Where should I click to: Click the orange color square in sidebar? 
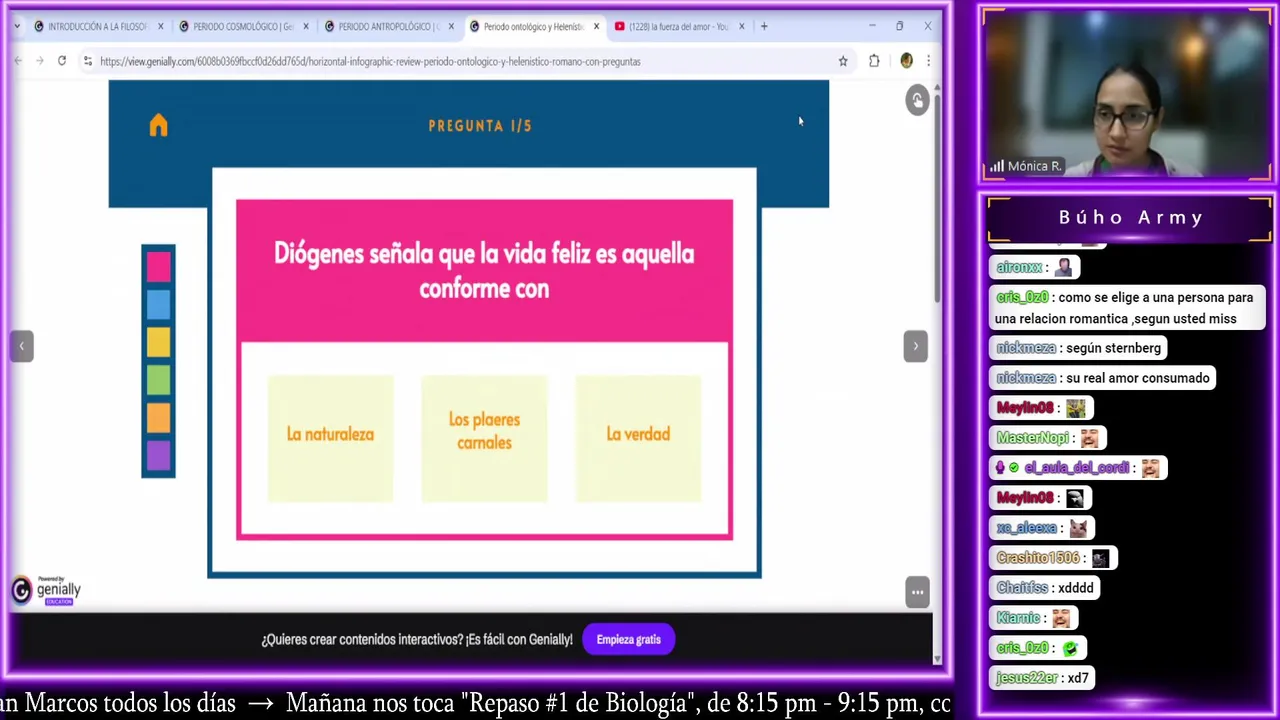click(158, 418)
